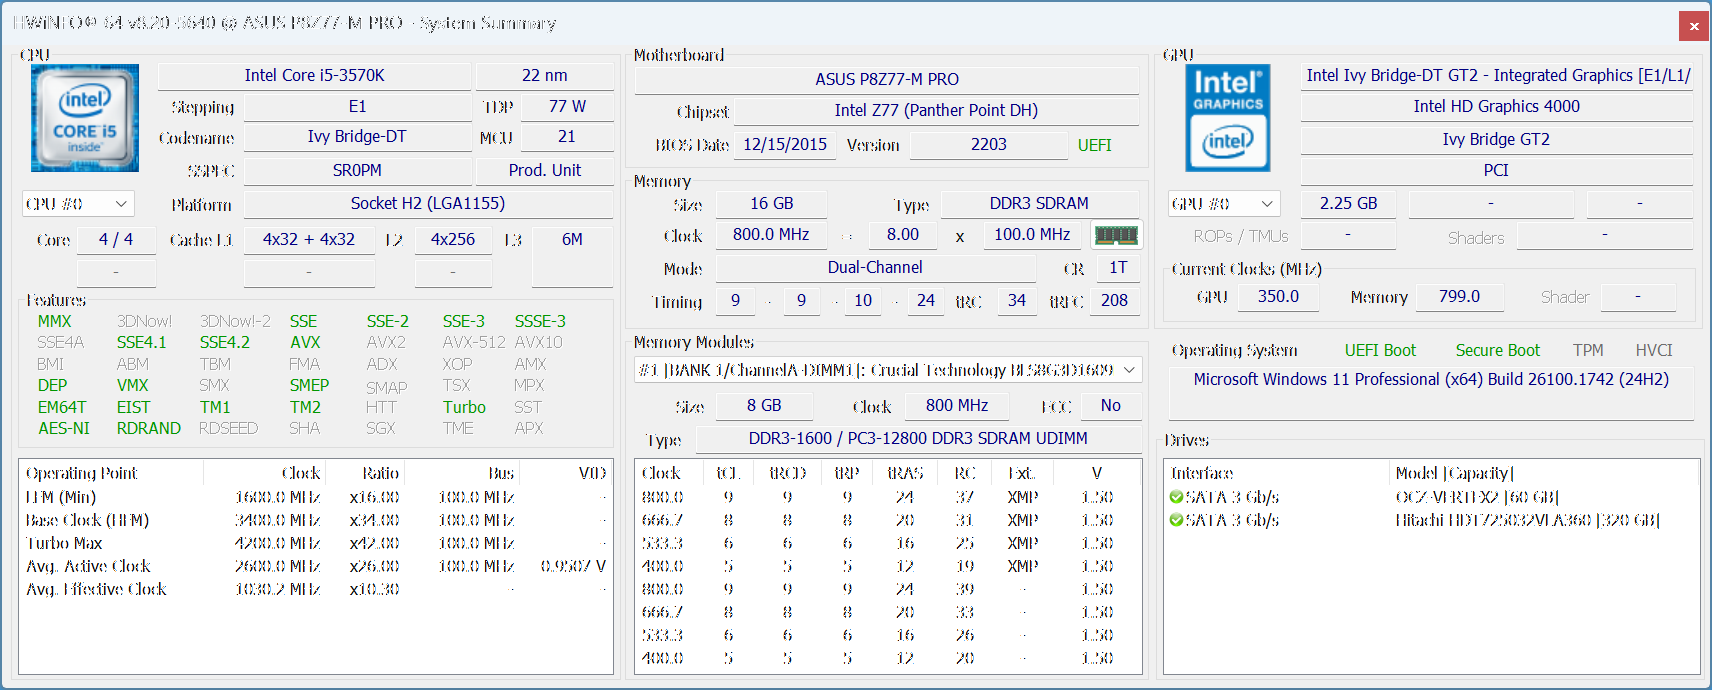
Task: Select Intel Z77 (Panther Point DH) chipset
Action: (936, 111)
